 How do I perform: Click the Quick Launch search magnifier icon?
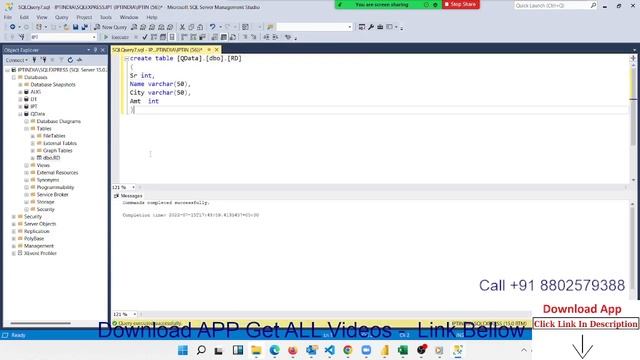pos(593,5)
